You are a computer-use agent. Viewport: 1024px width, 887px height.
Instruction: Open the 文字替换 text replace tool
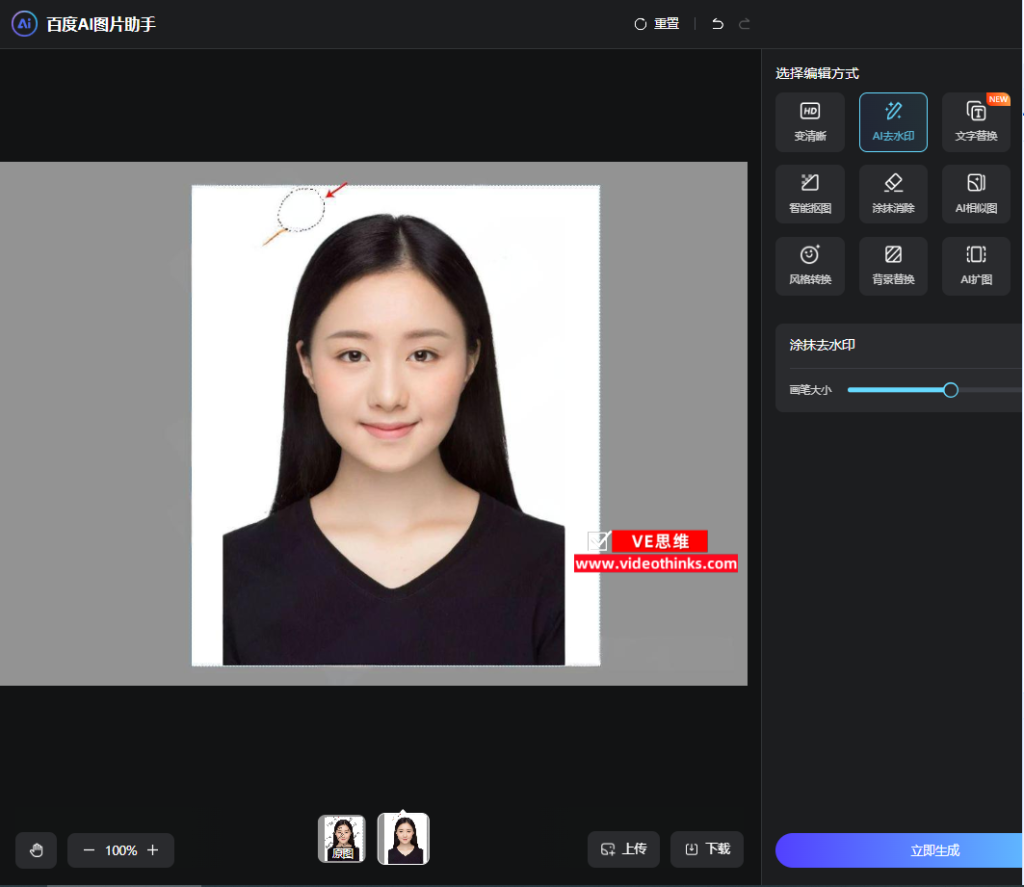[976, 122]
